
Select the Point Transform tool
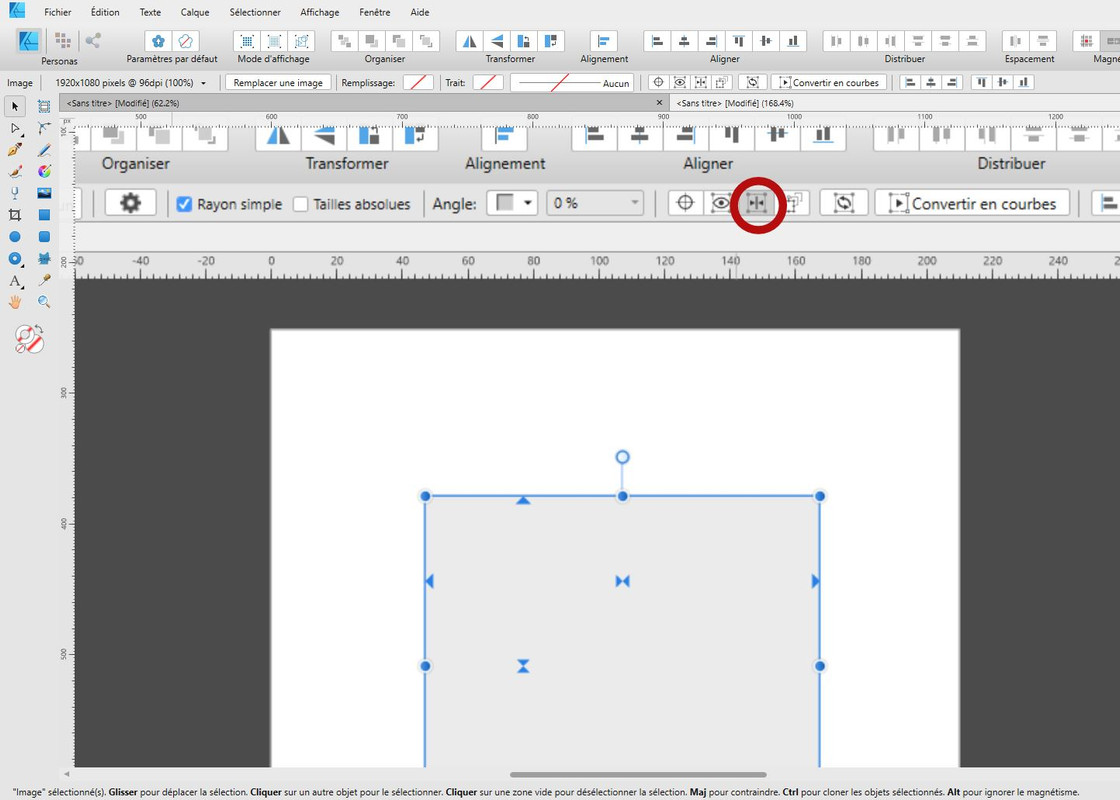point(44,128)
